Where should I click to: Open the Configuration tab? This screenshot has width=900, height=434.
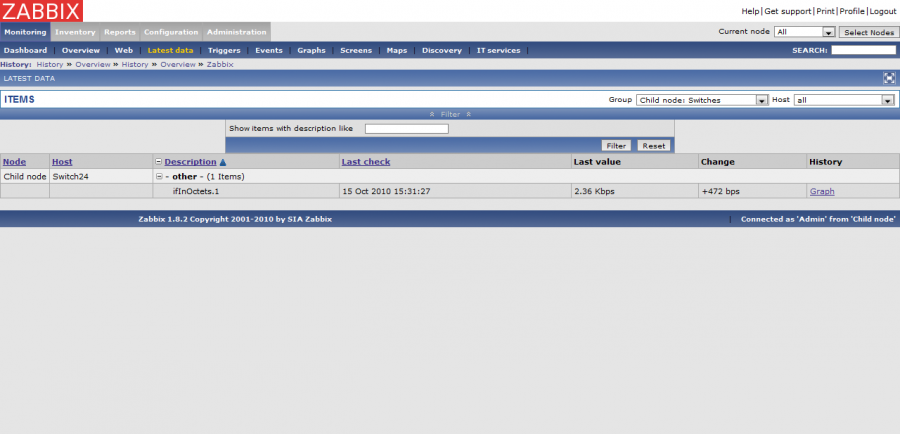point(171,32)
